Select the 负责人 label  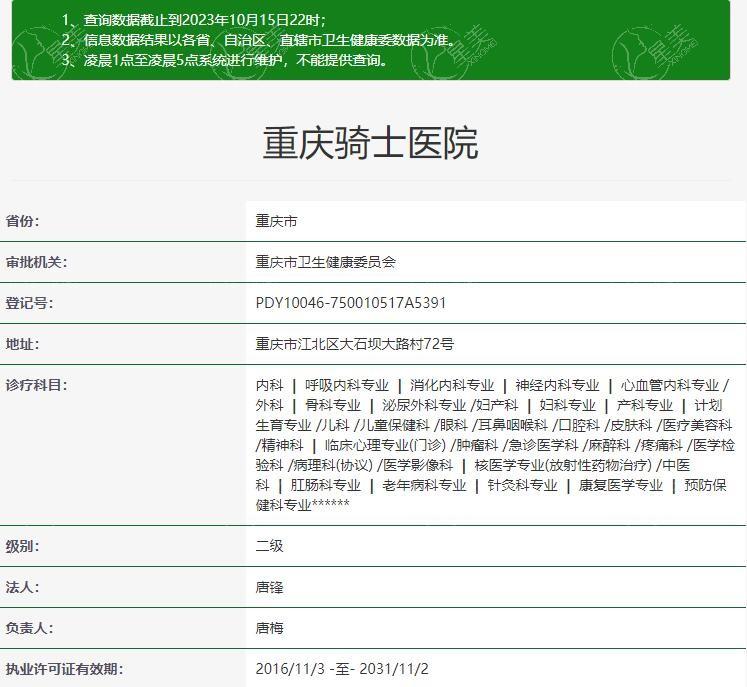pos(29,628)
